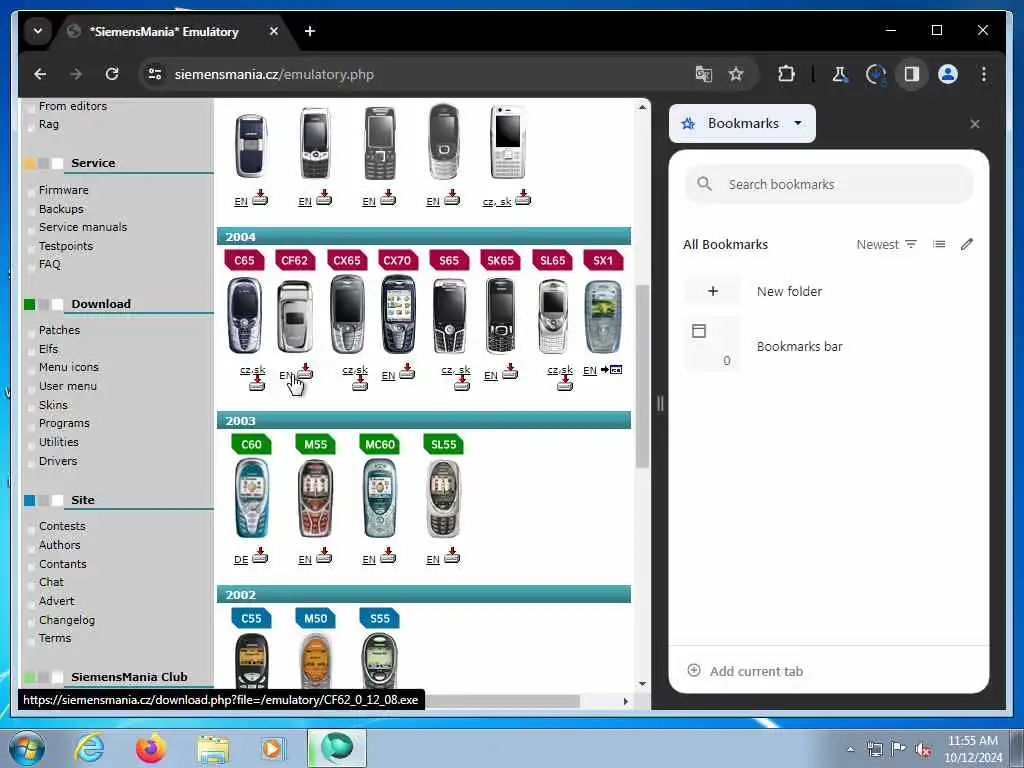
Task: Launch Internet Explorer from taskbar
Action: [x=89, y=748]
